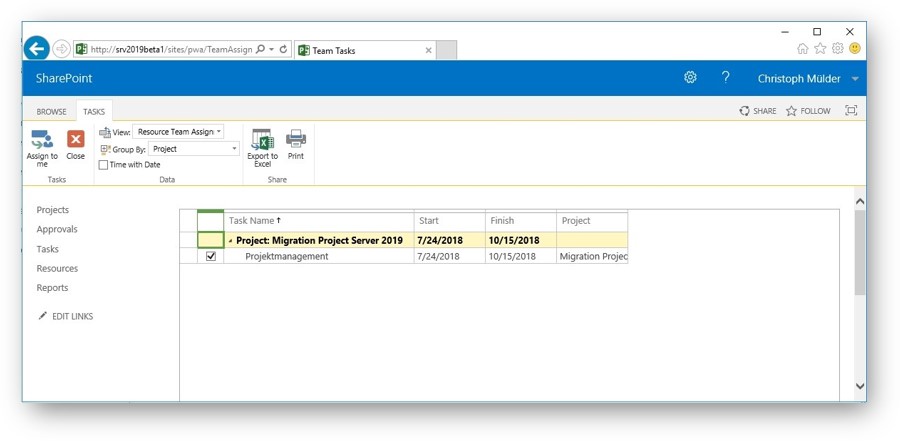The width and height of the screenshot is (900, 441).
Task: Collapse the Migration Project Server 2019 group
Action: point(231,241)
